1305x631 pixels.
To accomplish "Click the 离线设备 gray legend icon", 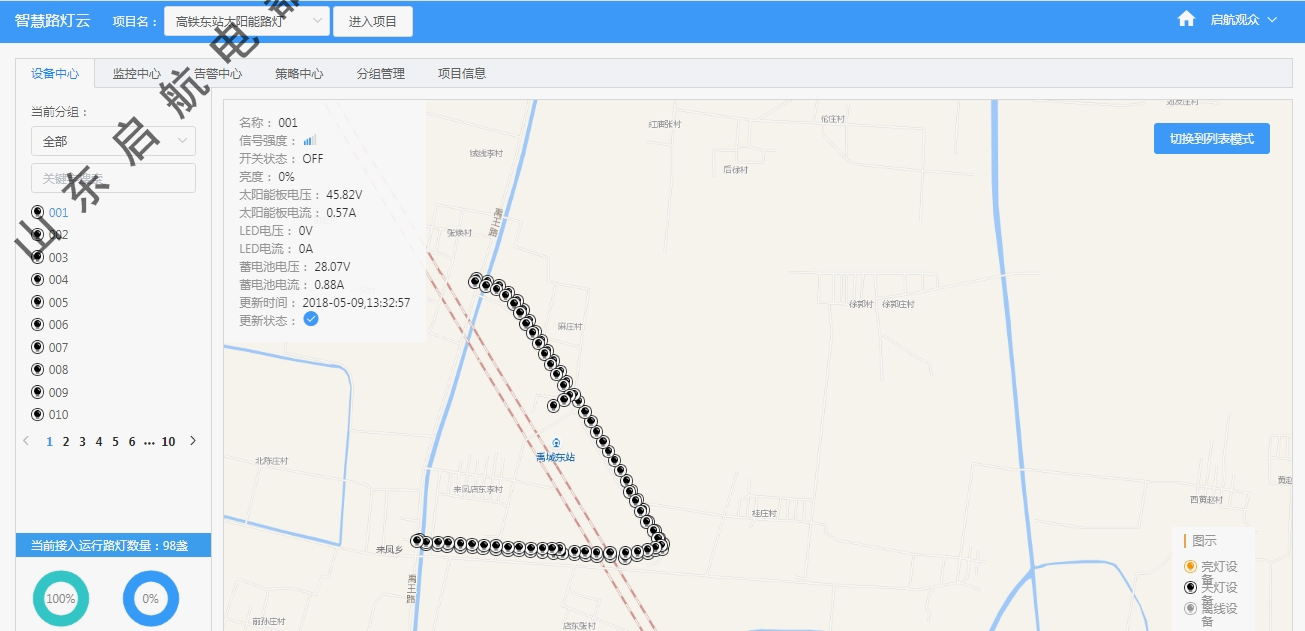I will click(x=1190, y=608).
